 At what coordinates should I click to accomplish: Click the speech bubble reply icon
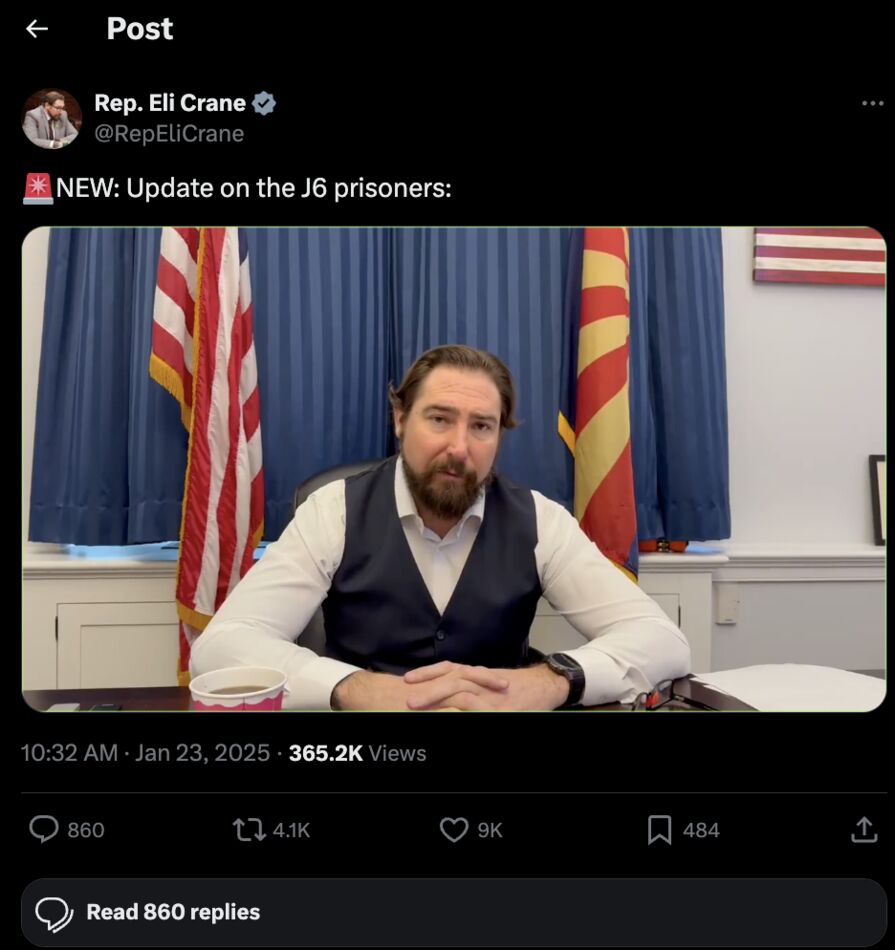(43, 829)
